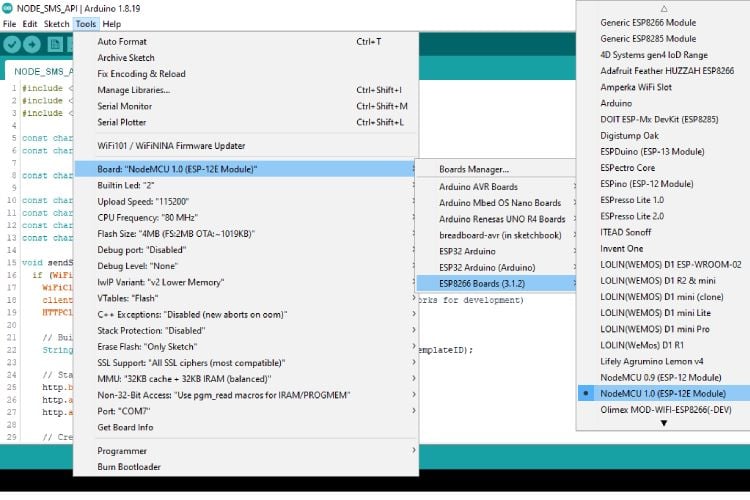The image size is (750, 500).
Task: Expand the C++ Exceptions submenu
Action: [x=246, y=314]
